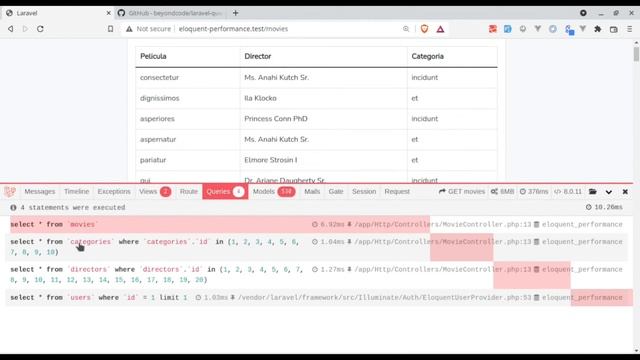Click the bookmark icon beside address bar
Viewport: 640px width, 360px height.
coord(110,29)
